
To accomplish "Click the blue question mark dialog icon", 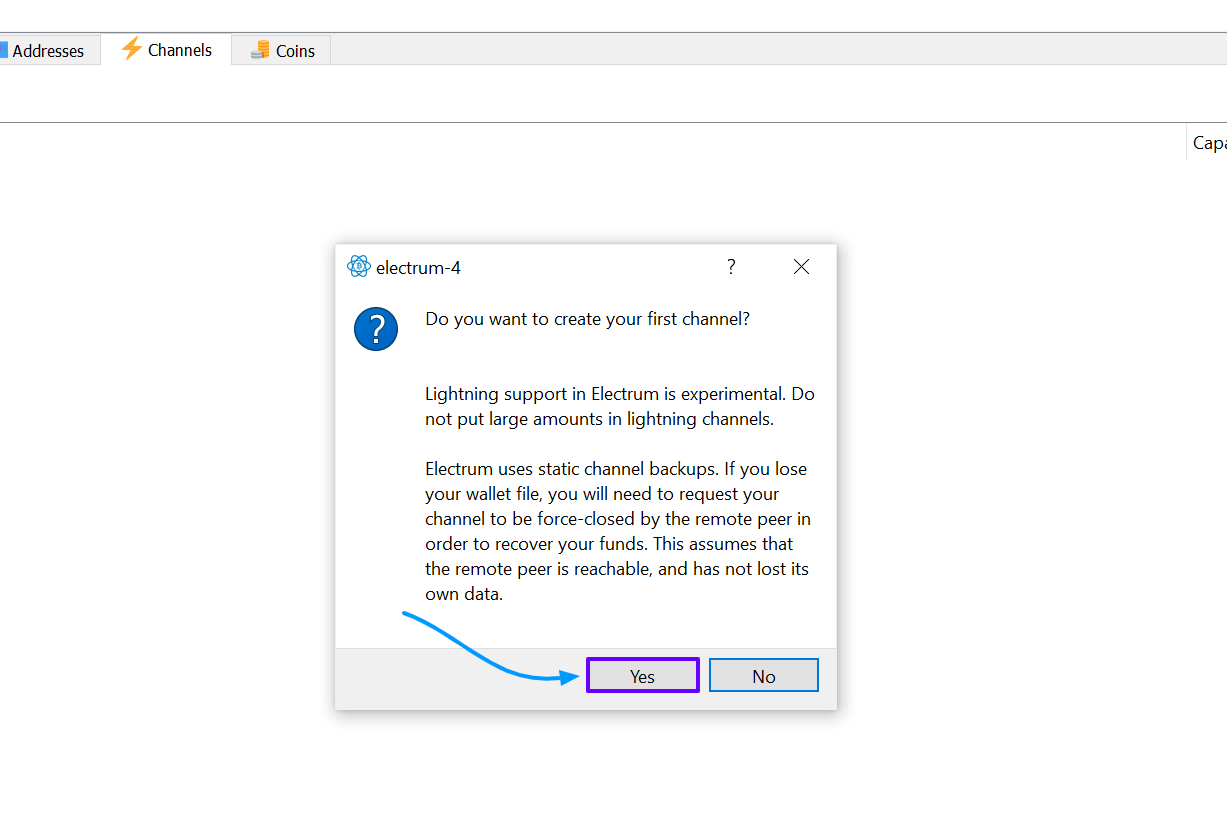I will 376,328.
